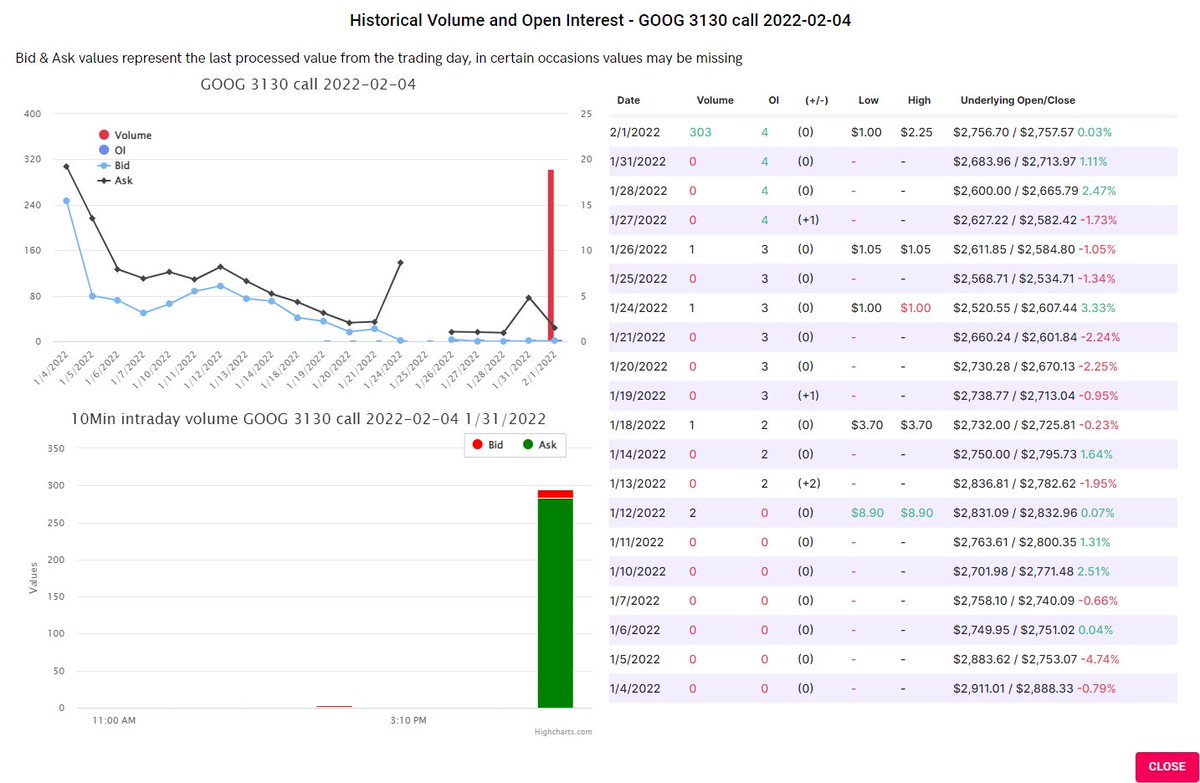Toggle the Bid line in top chart legend

click(113, 165)
